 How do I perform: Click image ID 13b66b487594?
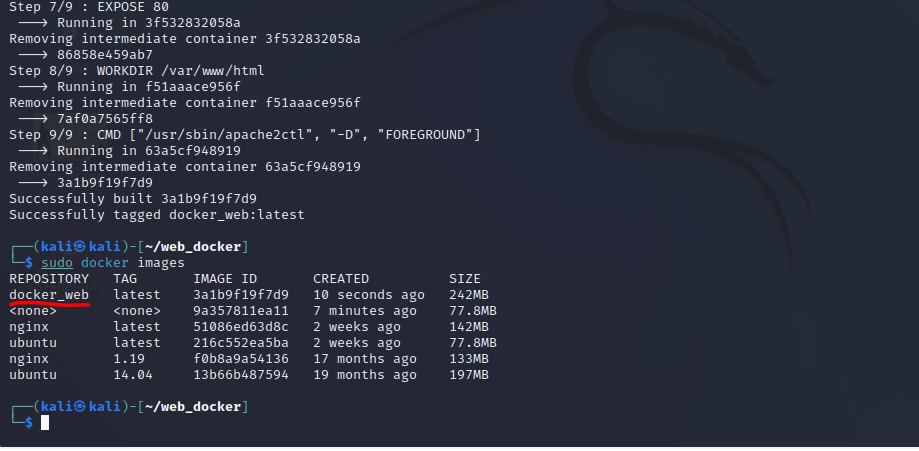[241, 374]
